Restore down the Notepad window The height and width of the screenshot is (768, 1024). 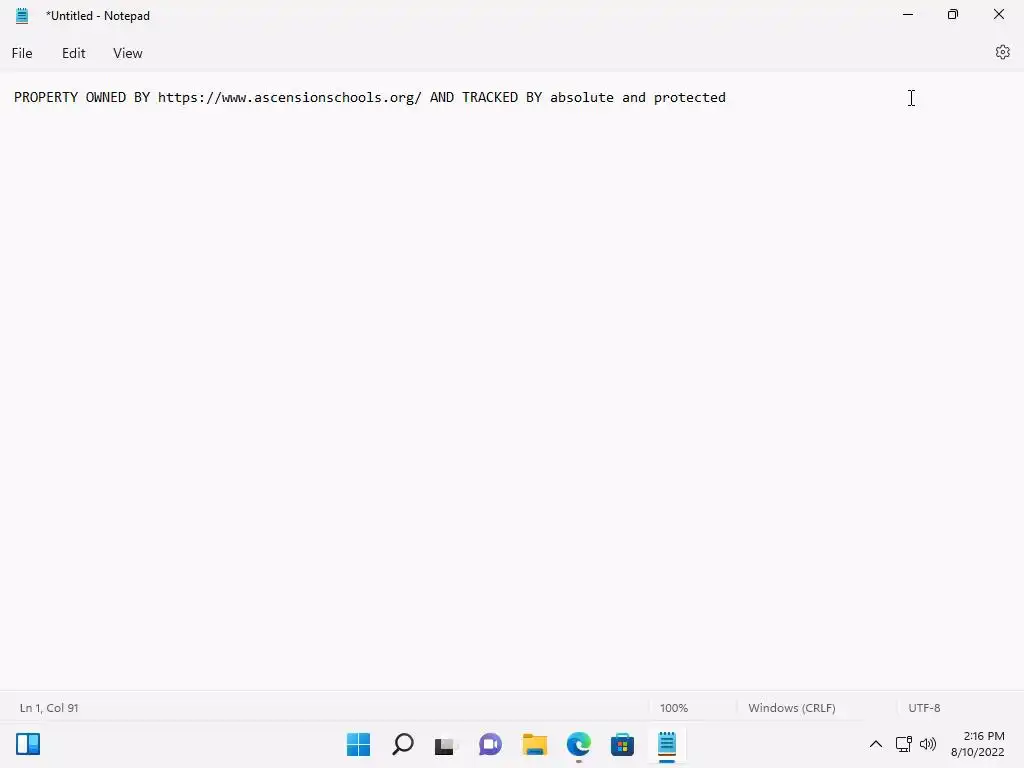click(953, 14)
